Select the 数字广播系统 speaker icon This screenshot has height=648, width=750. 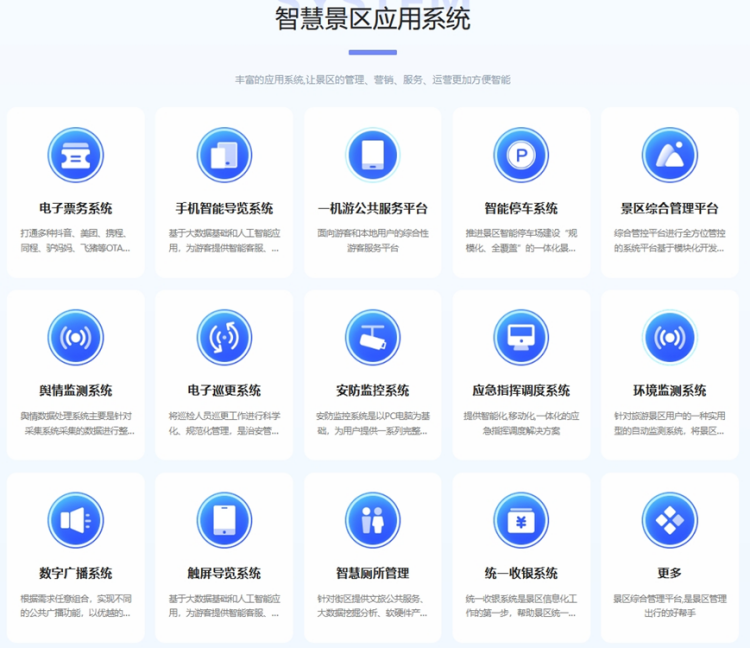[x=76, y=521]
